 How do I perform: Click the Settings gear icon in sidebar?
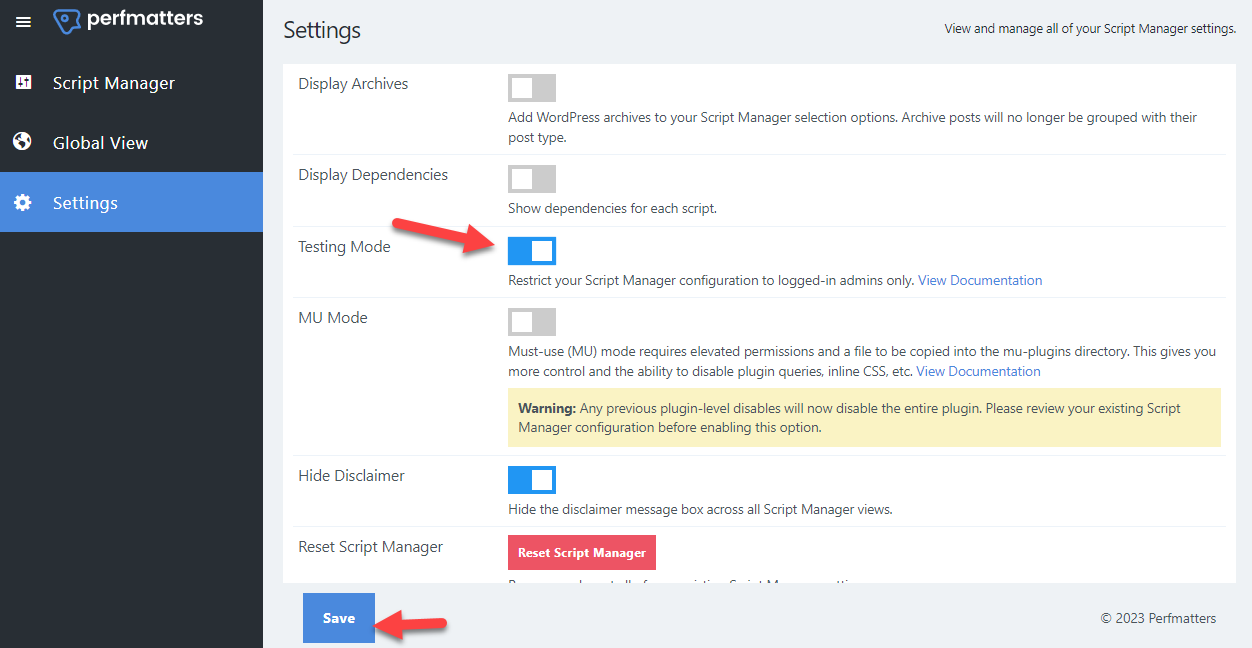(x=23, y=203)
